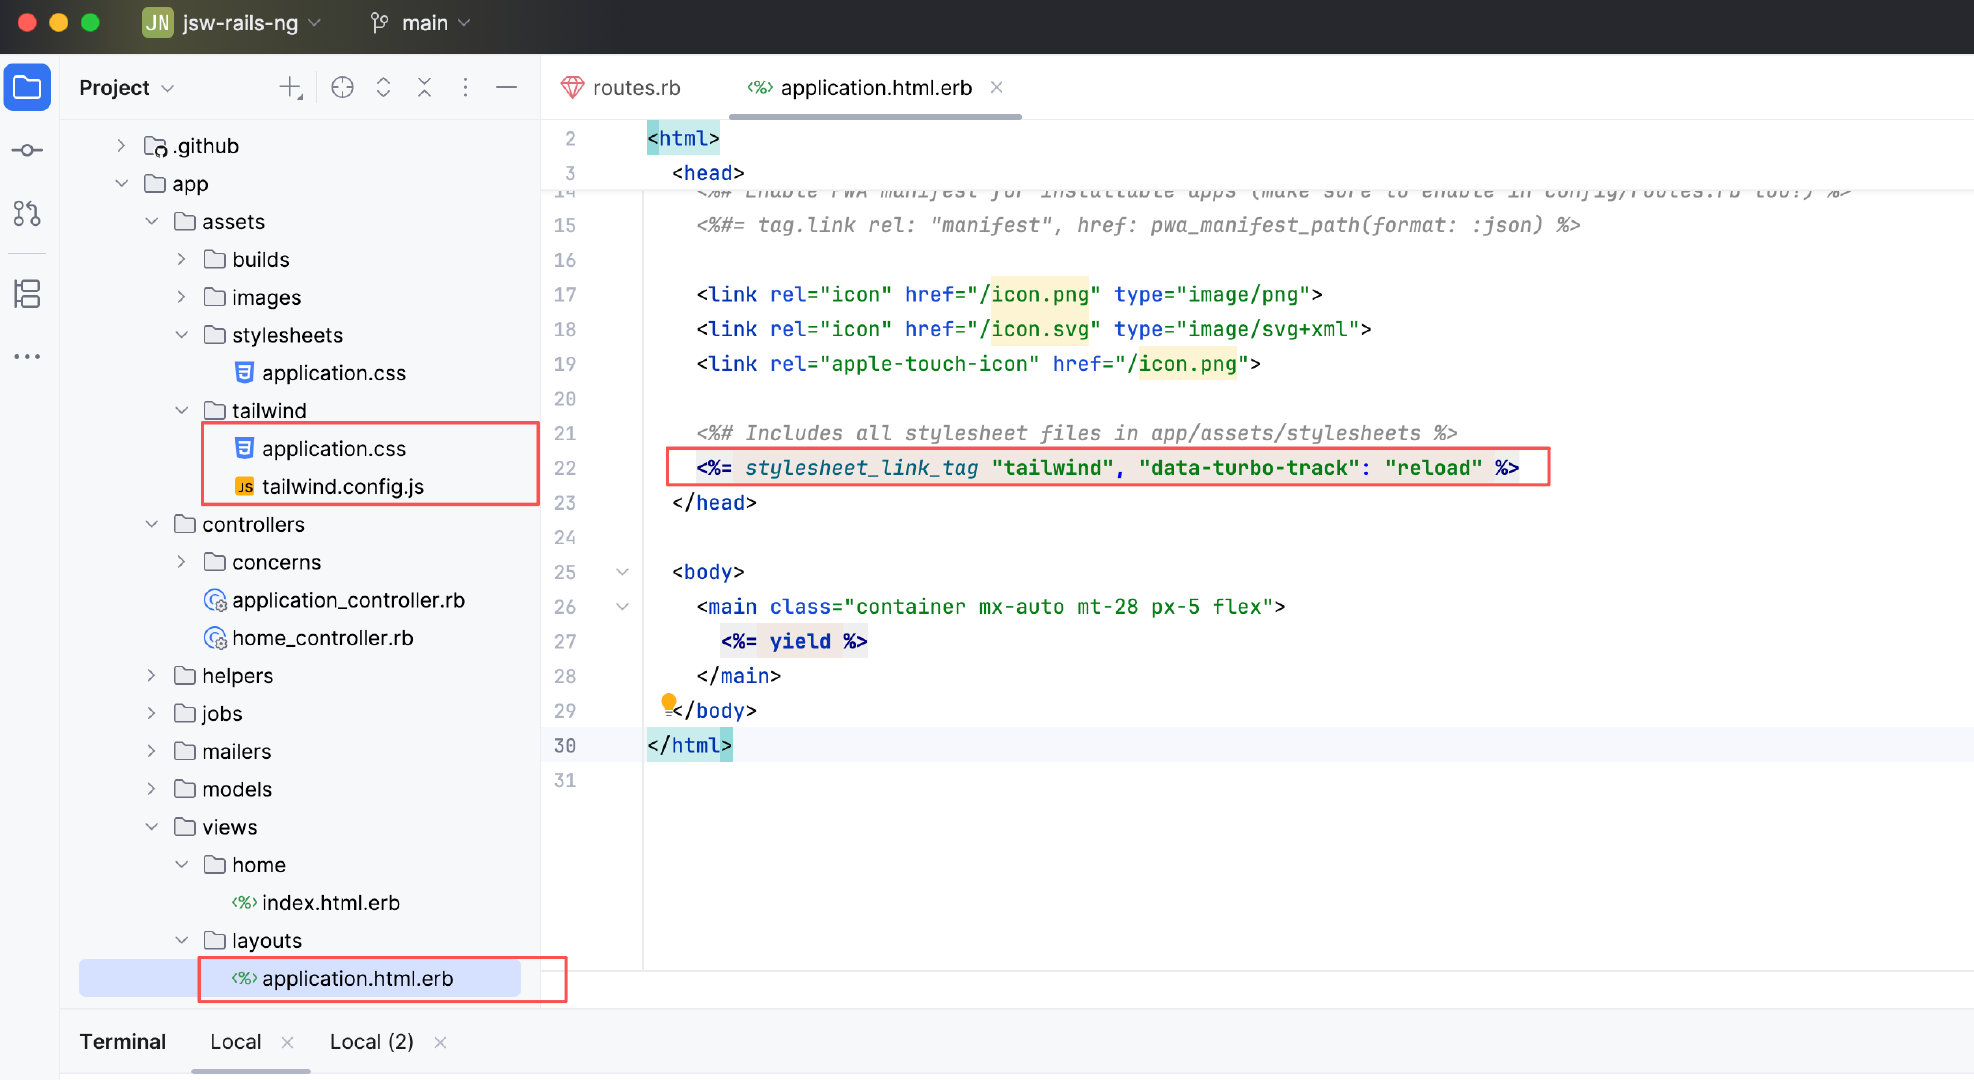Open Project panel options three-dot menu
The width and height of the screenshot is (1974, 1080).
point(465,88)
